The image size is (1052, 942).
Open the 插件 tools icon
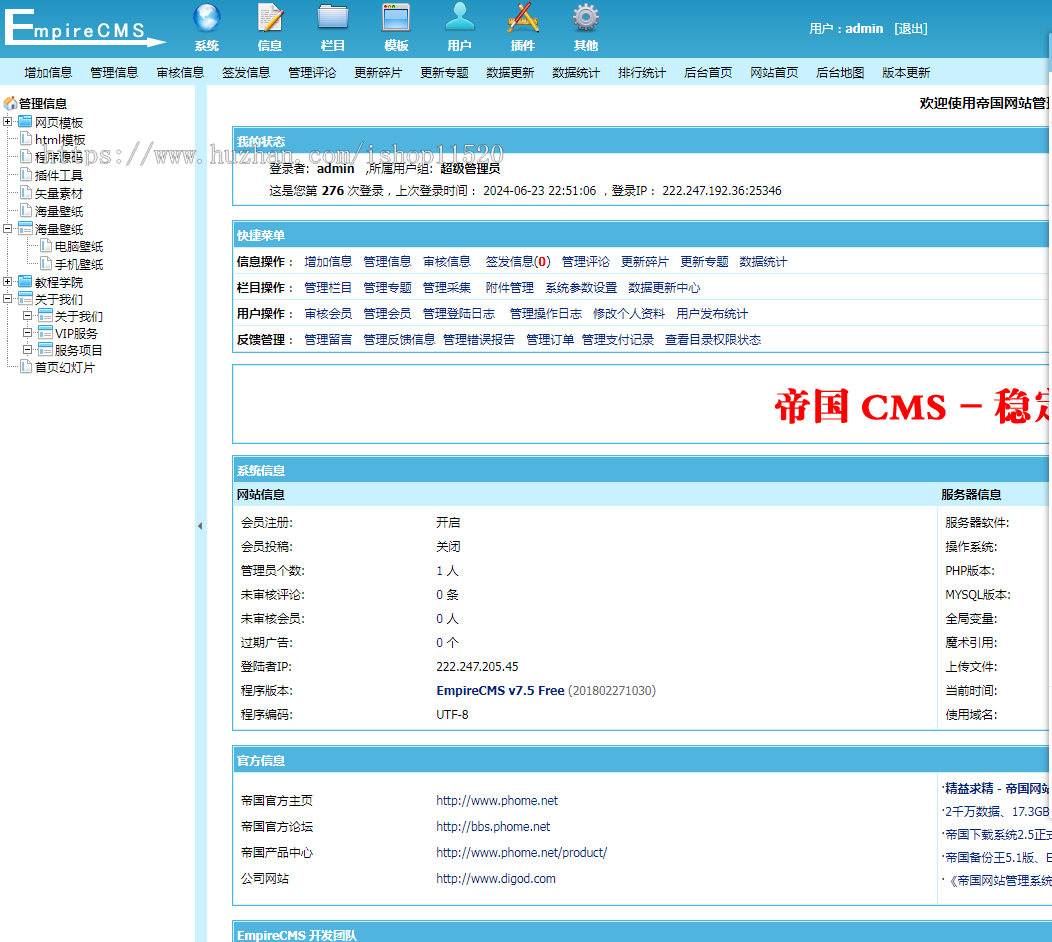pos(523,19)
